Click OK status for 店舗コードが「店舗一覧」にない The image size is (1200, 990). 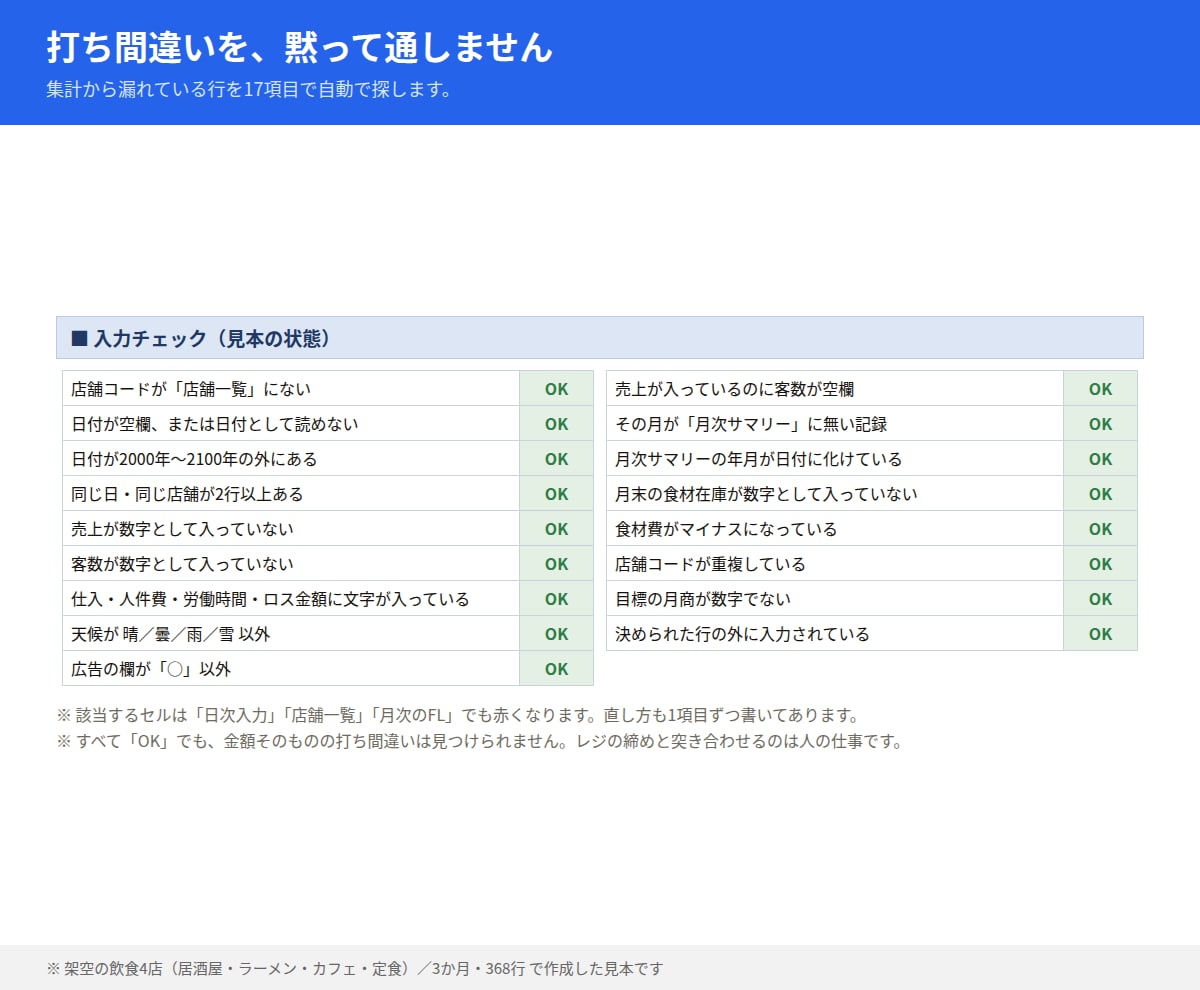coord(556,389)
